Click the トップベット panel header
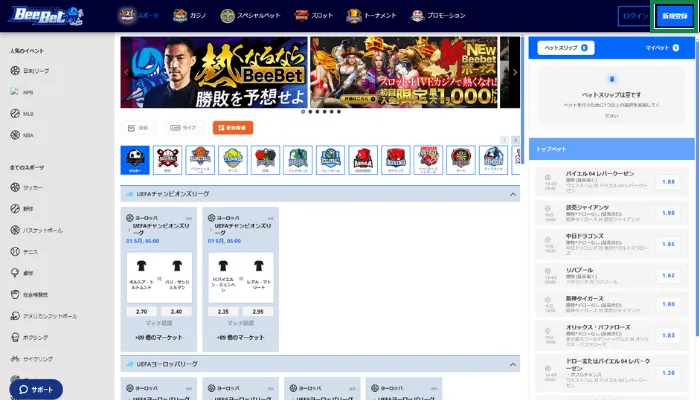Screen dimensions: 700x400 pos(612,149)
